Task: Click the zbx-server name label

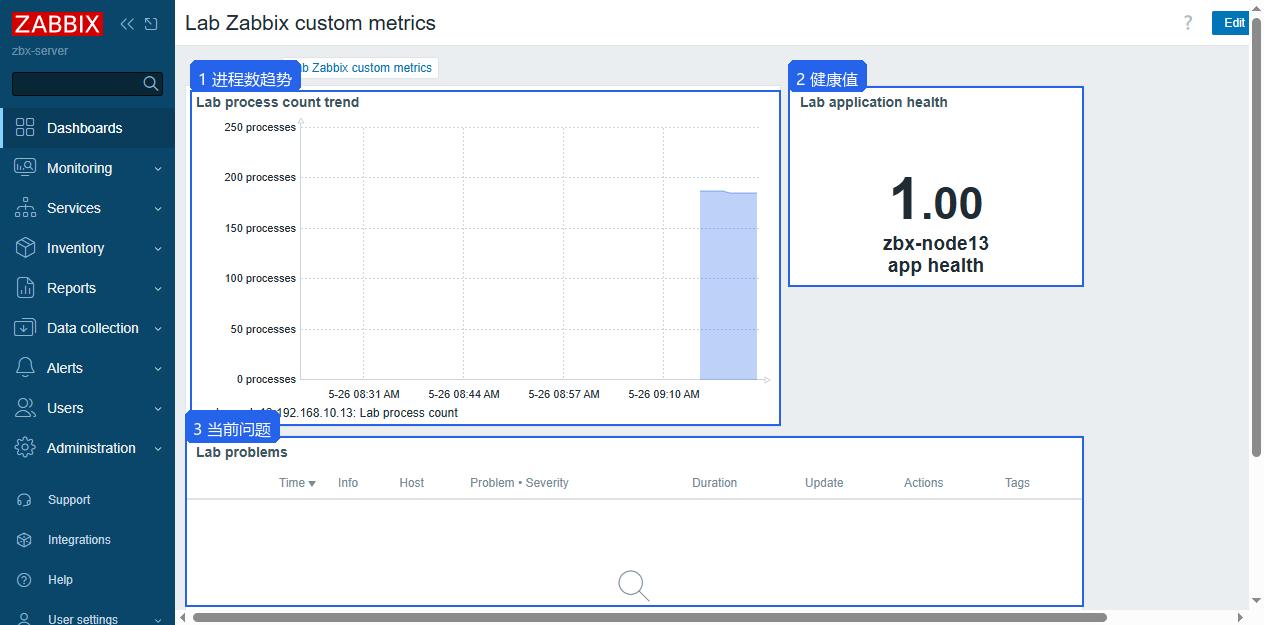Action: click(40, 51)
